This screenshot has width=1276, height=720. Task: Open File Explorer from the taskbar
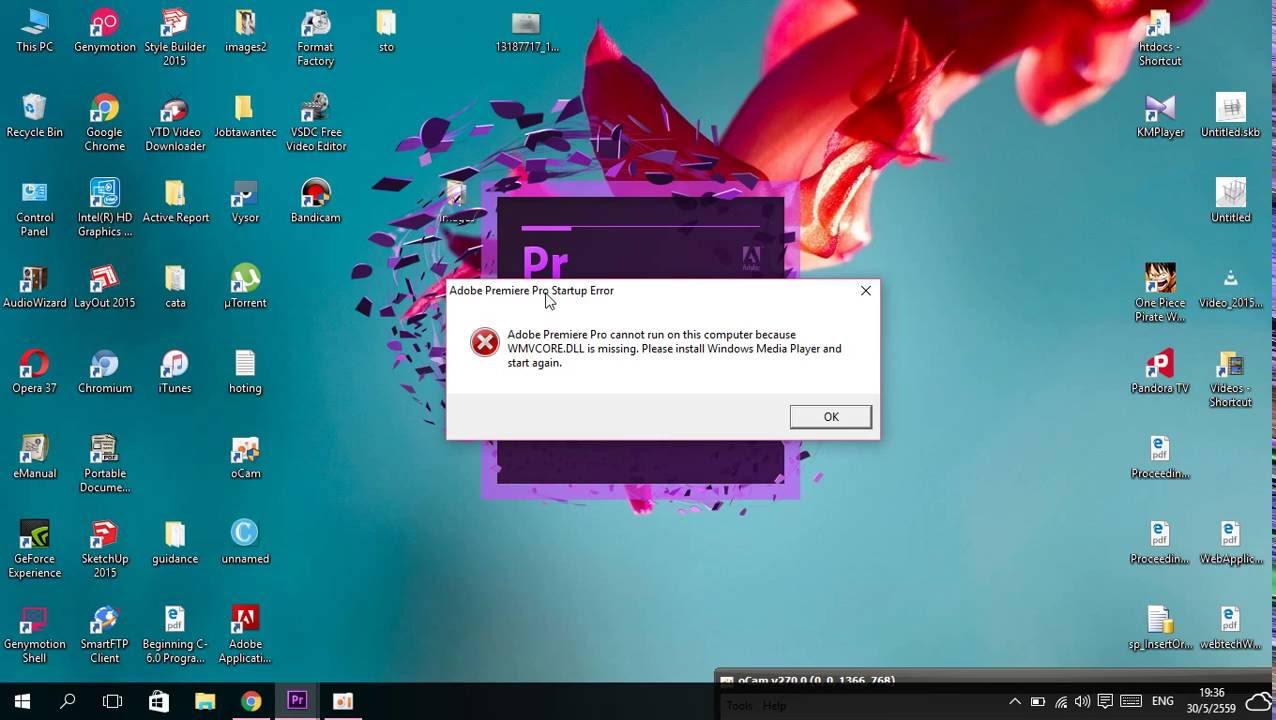point(205,701)
